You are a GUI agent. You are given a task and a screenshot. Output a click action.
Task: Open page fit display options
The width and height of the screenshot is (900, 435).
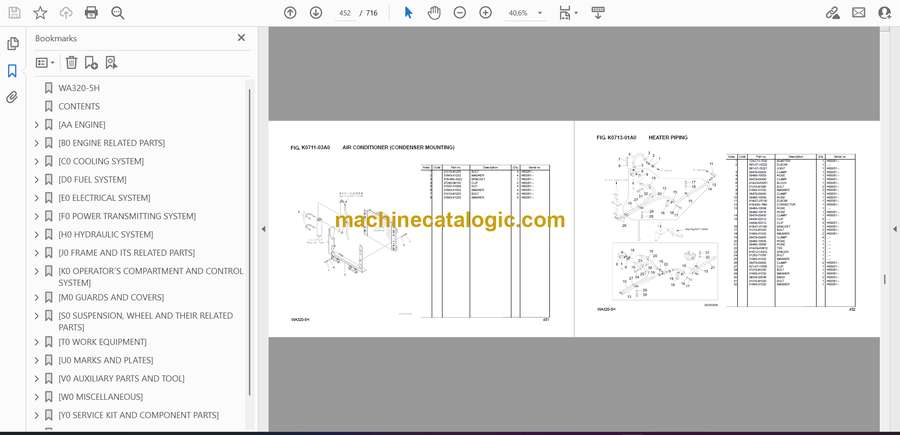(x=568, y=13)
